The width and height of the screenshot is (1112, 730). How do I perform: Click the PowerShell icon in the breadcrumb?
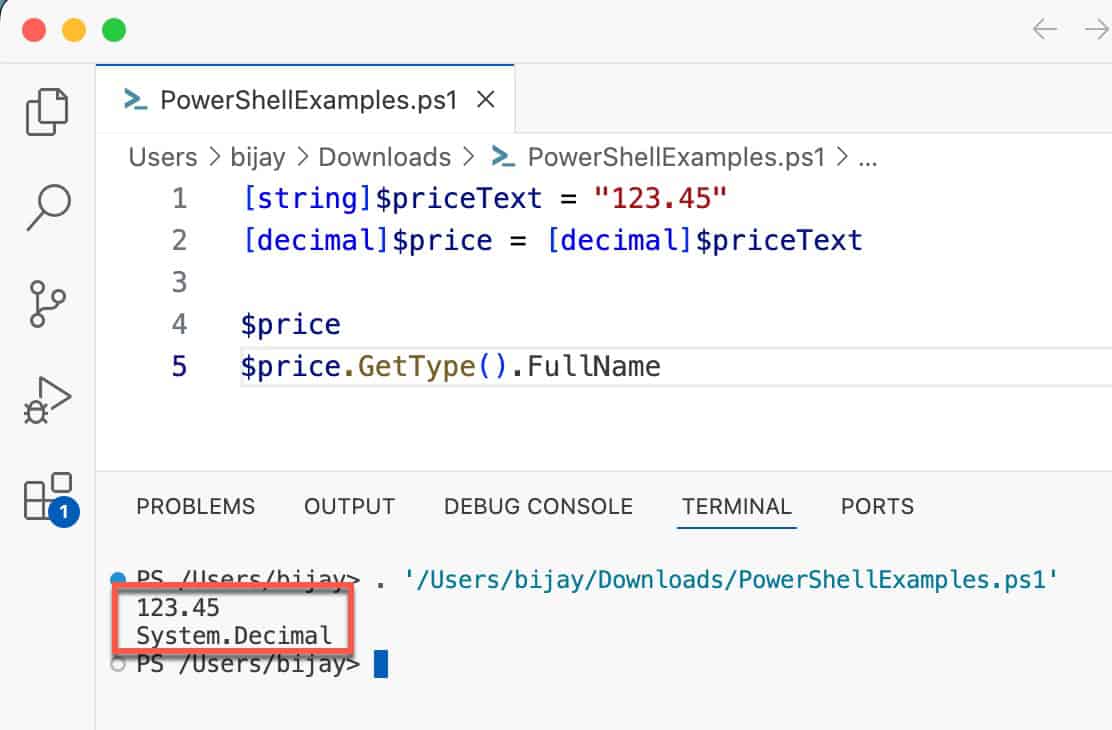[x=502, y=157]
